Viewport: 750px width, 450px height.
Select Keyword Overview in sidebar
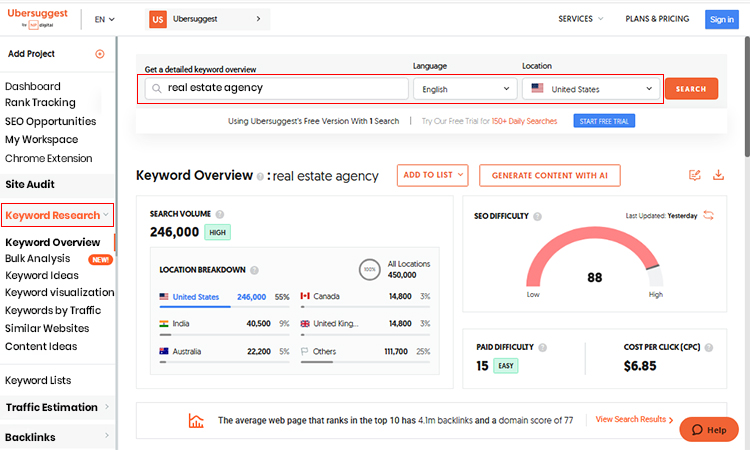[53, 242]
